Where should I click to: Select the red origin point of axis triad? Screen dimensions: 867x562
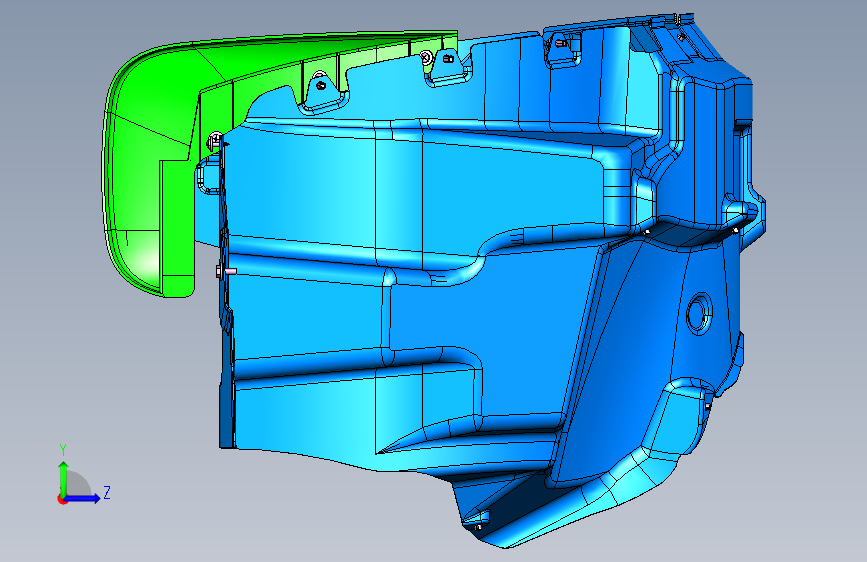coord(61,499)
